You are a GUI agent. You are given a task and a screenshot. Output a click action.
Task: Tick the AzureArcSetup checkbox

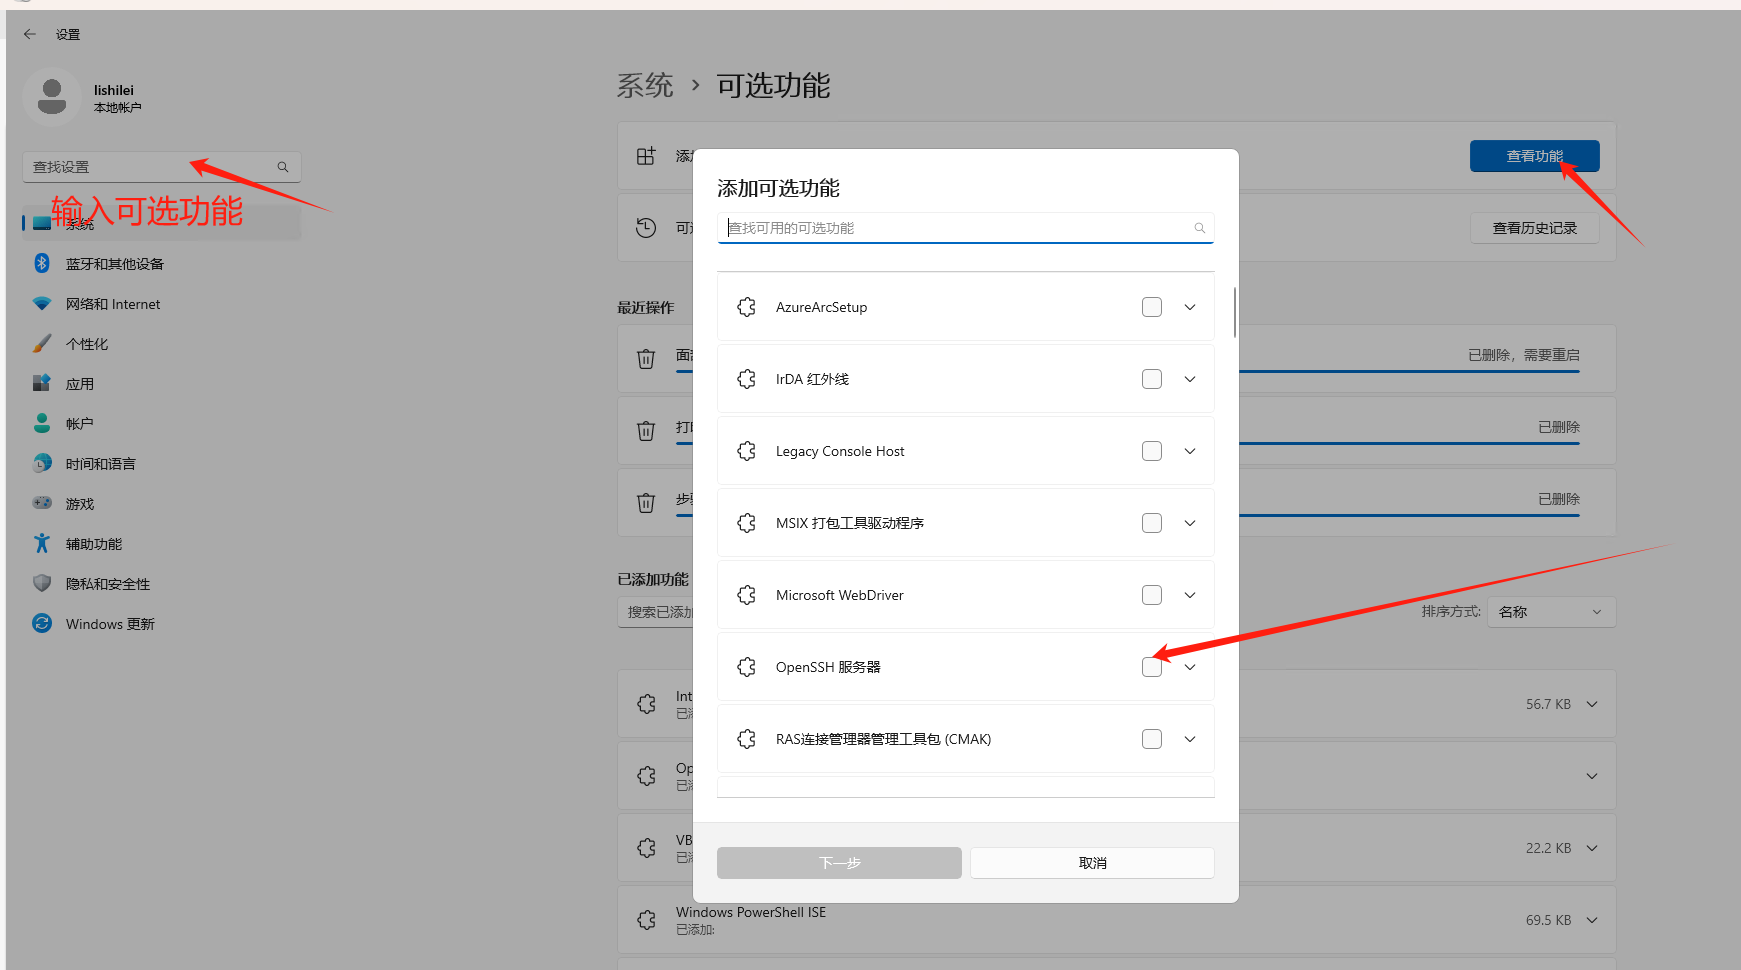[x=1152, y=307]
